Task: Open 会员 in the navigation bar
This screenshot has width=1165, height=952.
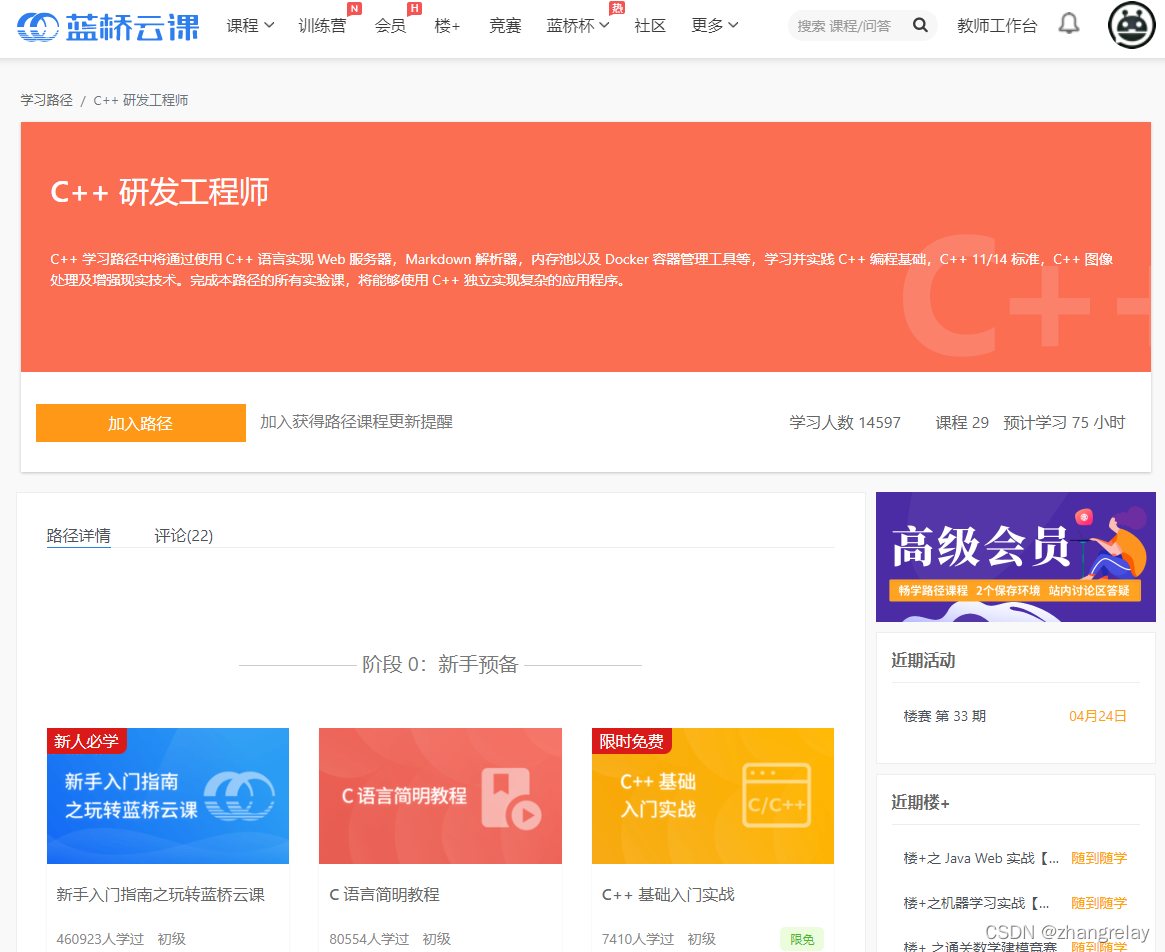Action: point(390,25)
